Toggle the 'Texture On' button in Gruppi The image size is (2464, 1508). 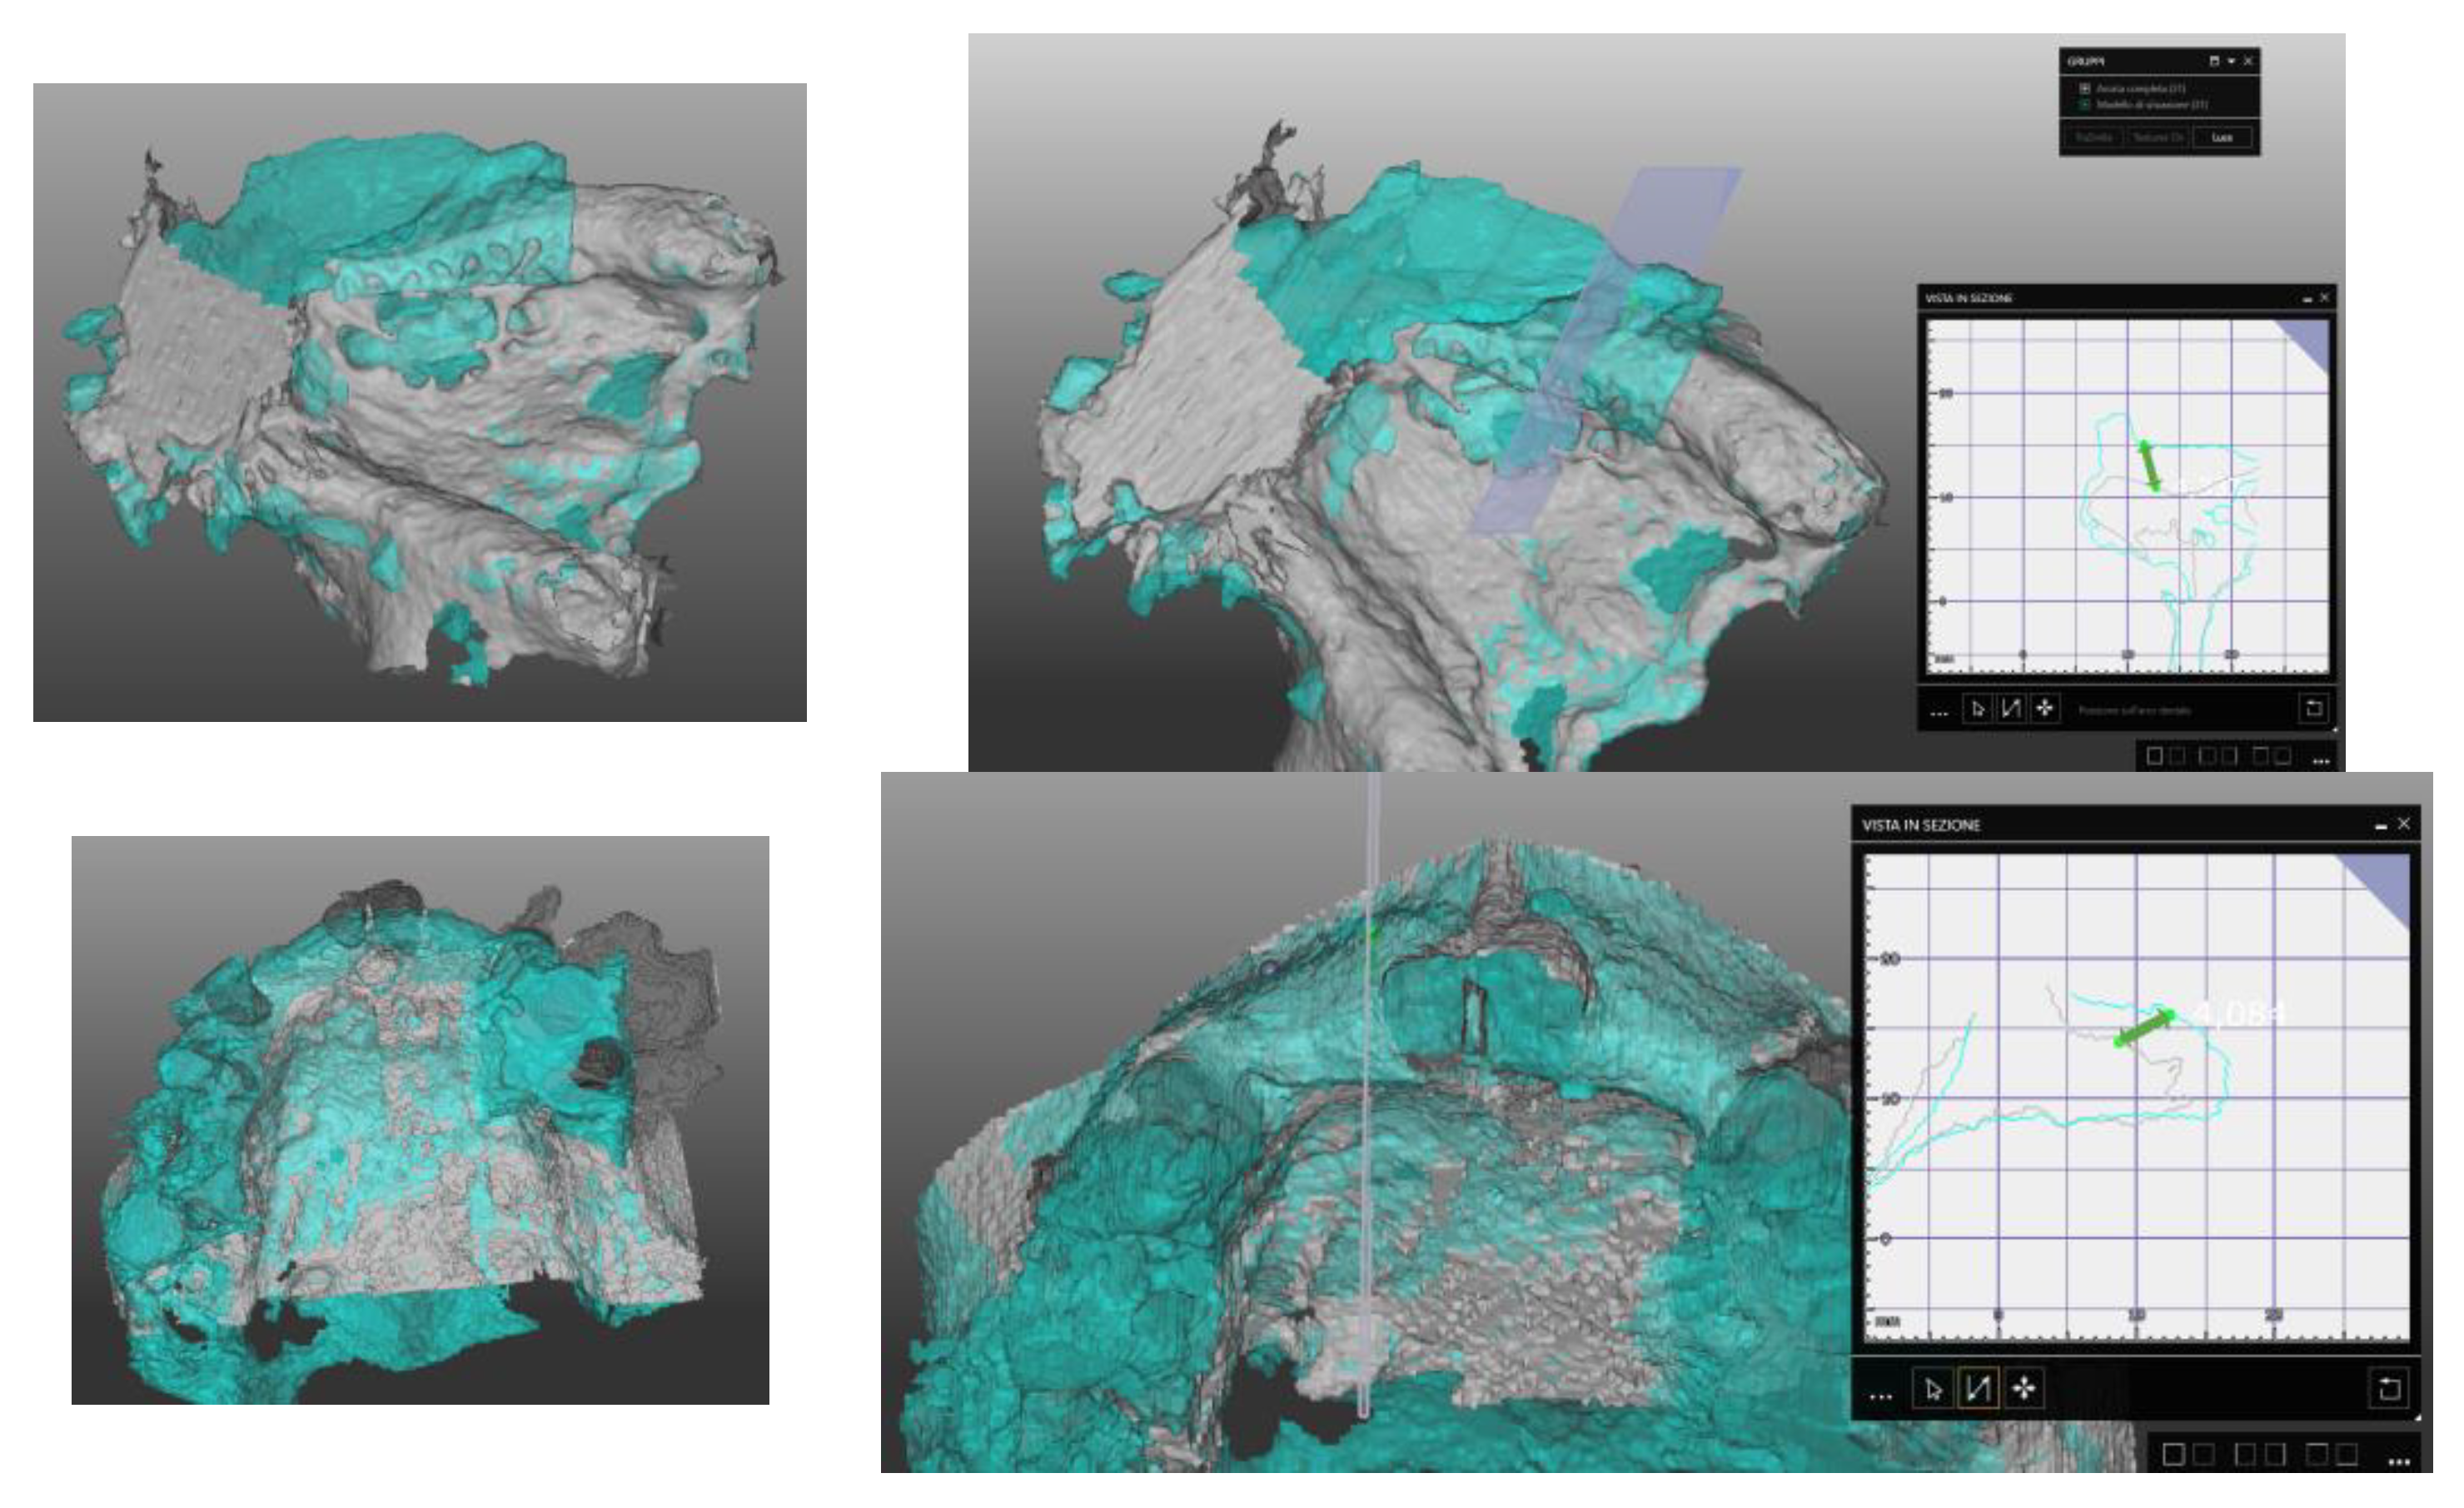click(2157, 137)
